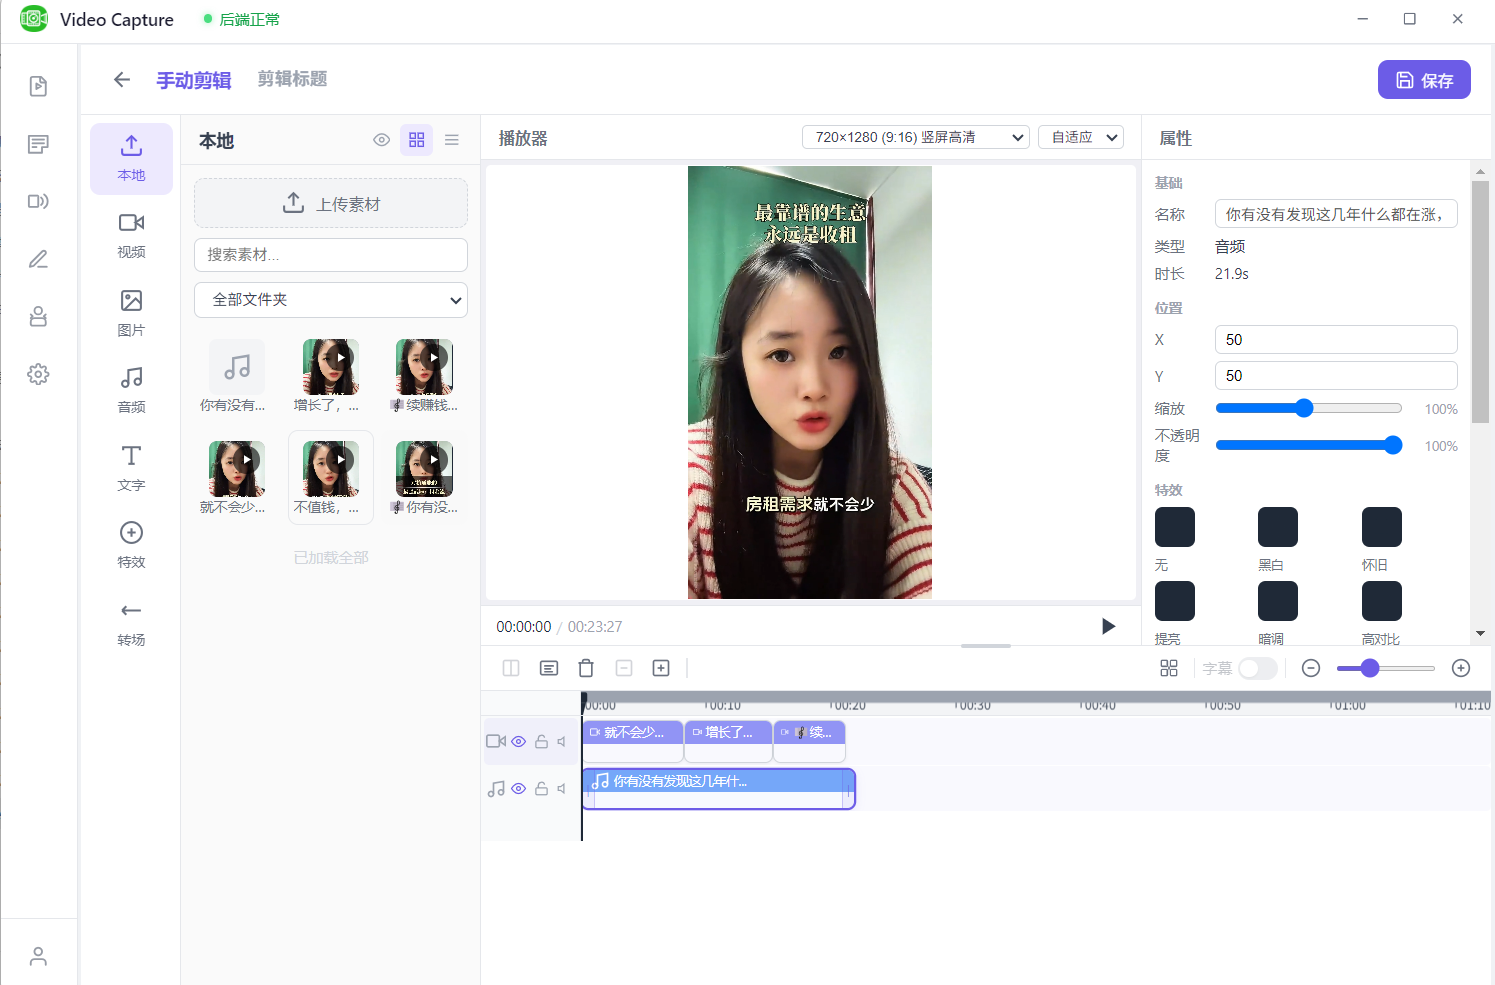
Task: Toggle material preview eye icon
Action: click(381, 140)
